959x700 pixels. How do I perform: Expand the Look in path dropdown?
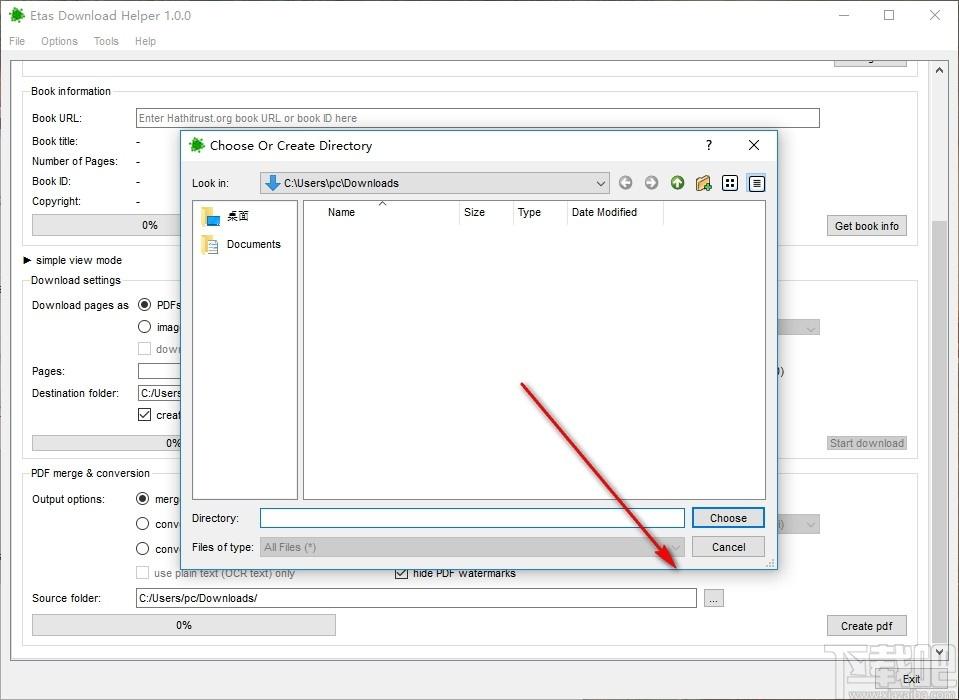coord(601,183)
